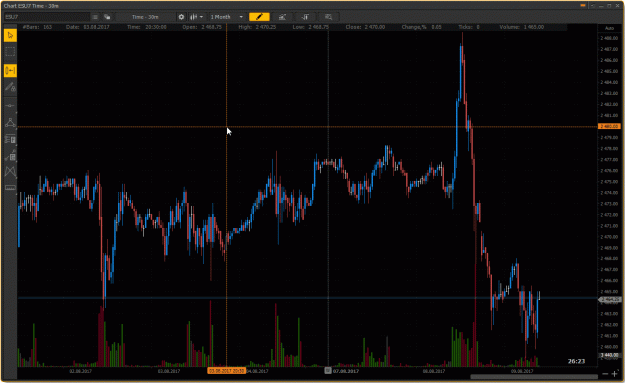625x383 pixels.
Task: Click the link windows icon
Action: [107, 17]
